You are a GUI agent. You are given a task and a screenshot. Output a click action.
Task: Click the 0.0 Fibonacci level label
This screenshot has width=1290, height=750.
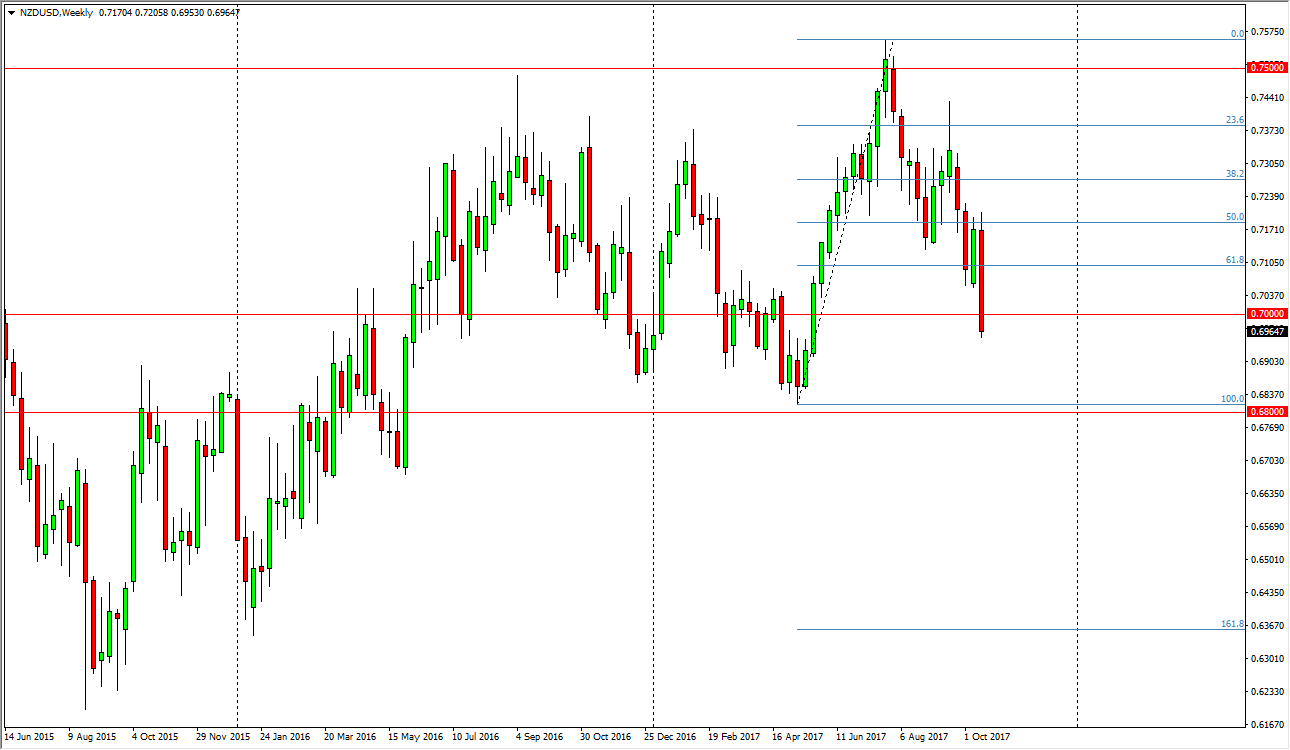(1238, 33)
